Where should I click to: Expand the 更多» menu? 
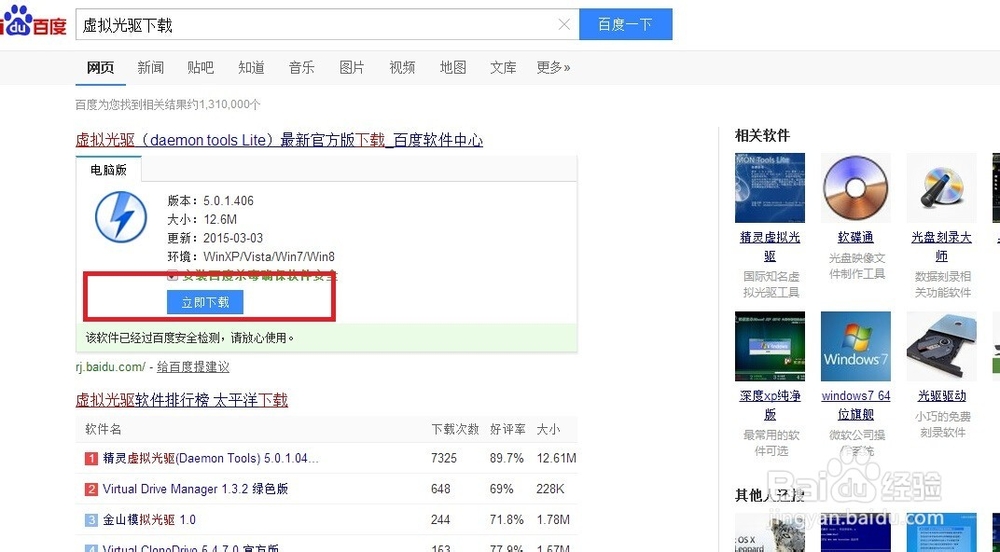[x=553, y=68]
